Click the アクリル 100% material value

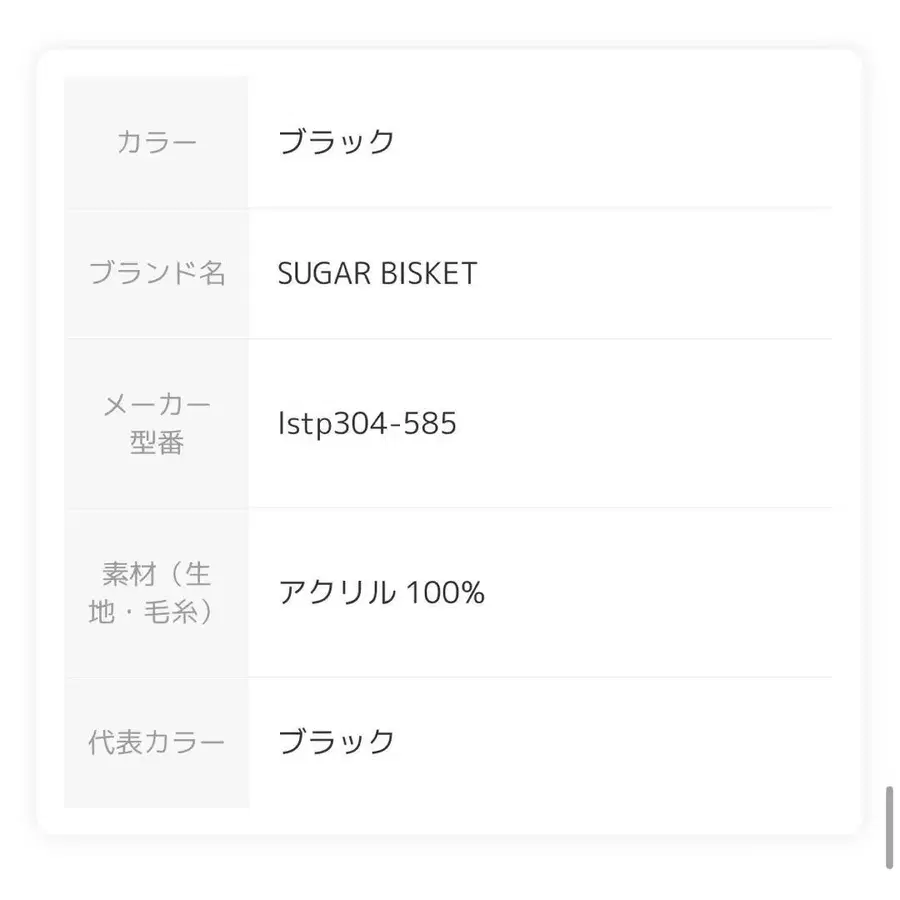(381, 593)
